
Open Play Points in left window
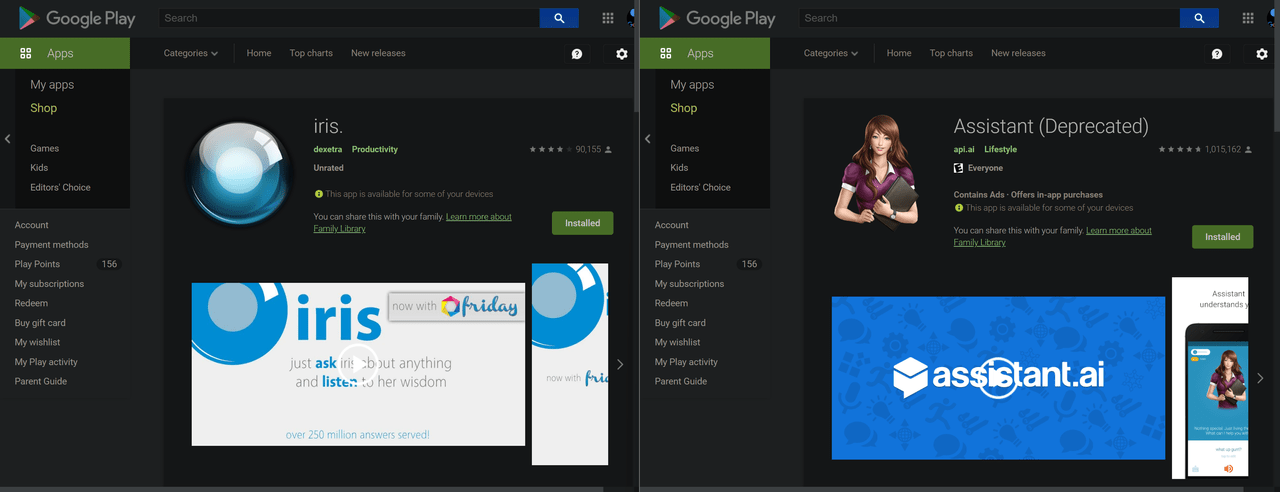pyautogui.click(x=37, y=264)
